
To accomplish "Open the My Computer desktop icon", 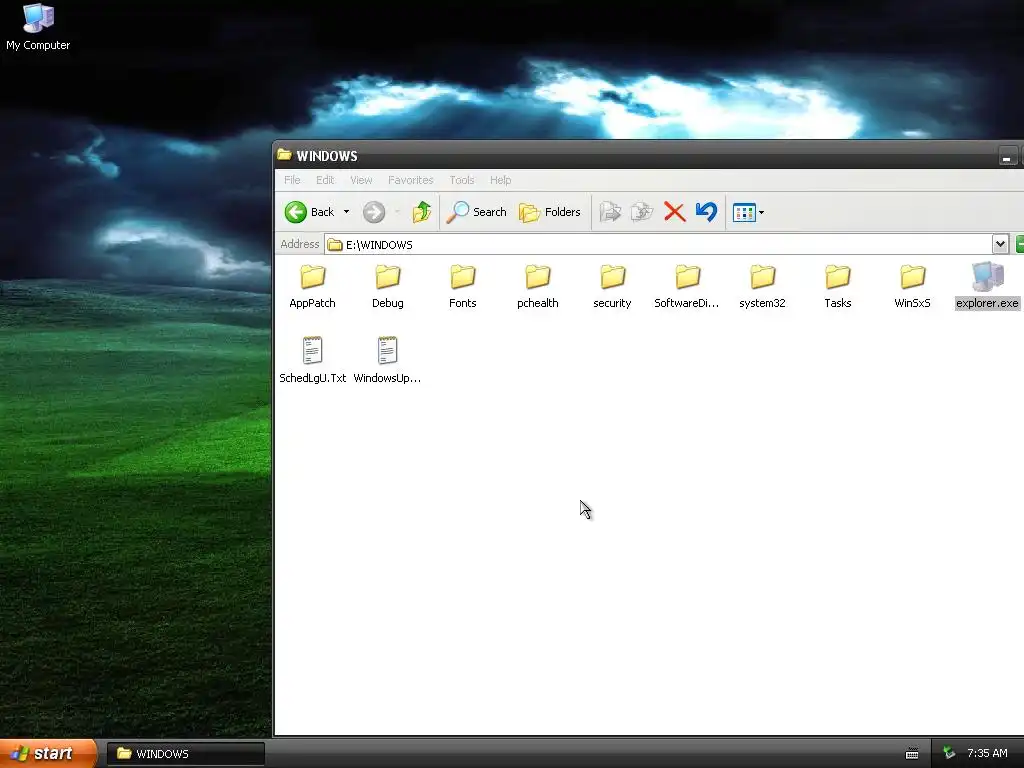I will click(38, 27).
